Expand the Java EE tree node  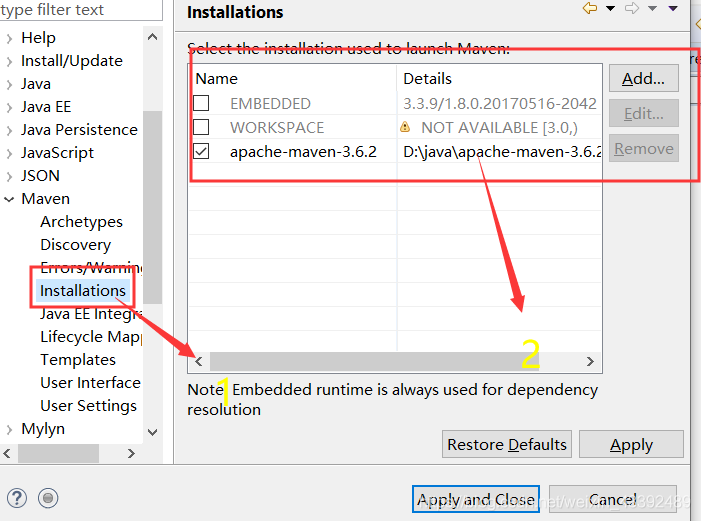(x=9, y=107)
